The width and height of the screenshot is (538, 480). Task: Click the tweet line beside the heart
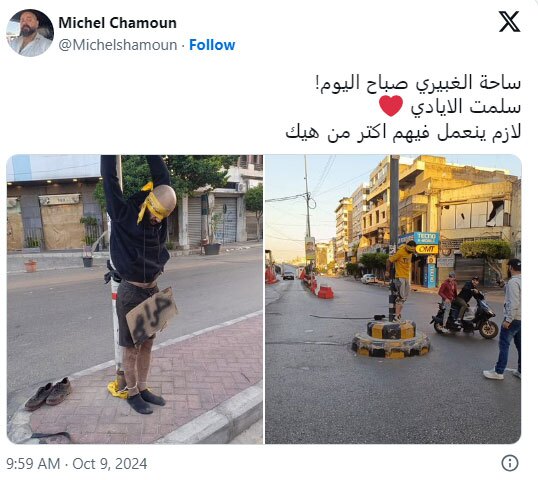(466, 107)
